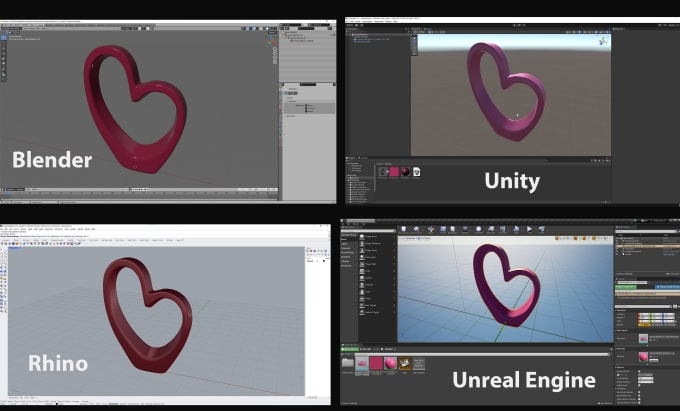Select the Cursor tool in Blender toolbar
Screen dimensions: 680x411
pyautogui.click(x=3, y=43)
